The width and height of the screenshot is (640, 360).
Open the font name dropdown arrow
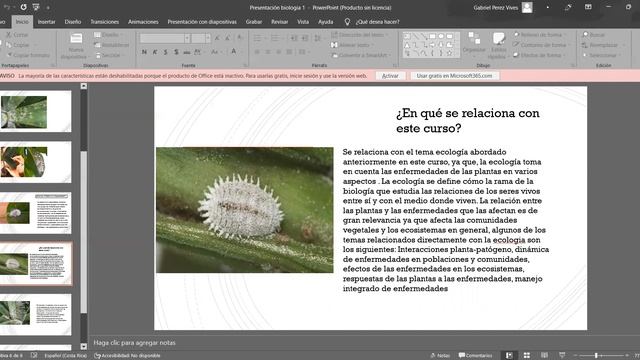tap(187, 38)
